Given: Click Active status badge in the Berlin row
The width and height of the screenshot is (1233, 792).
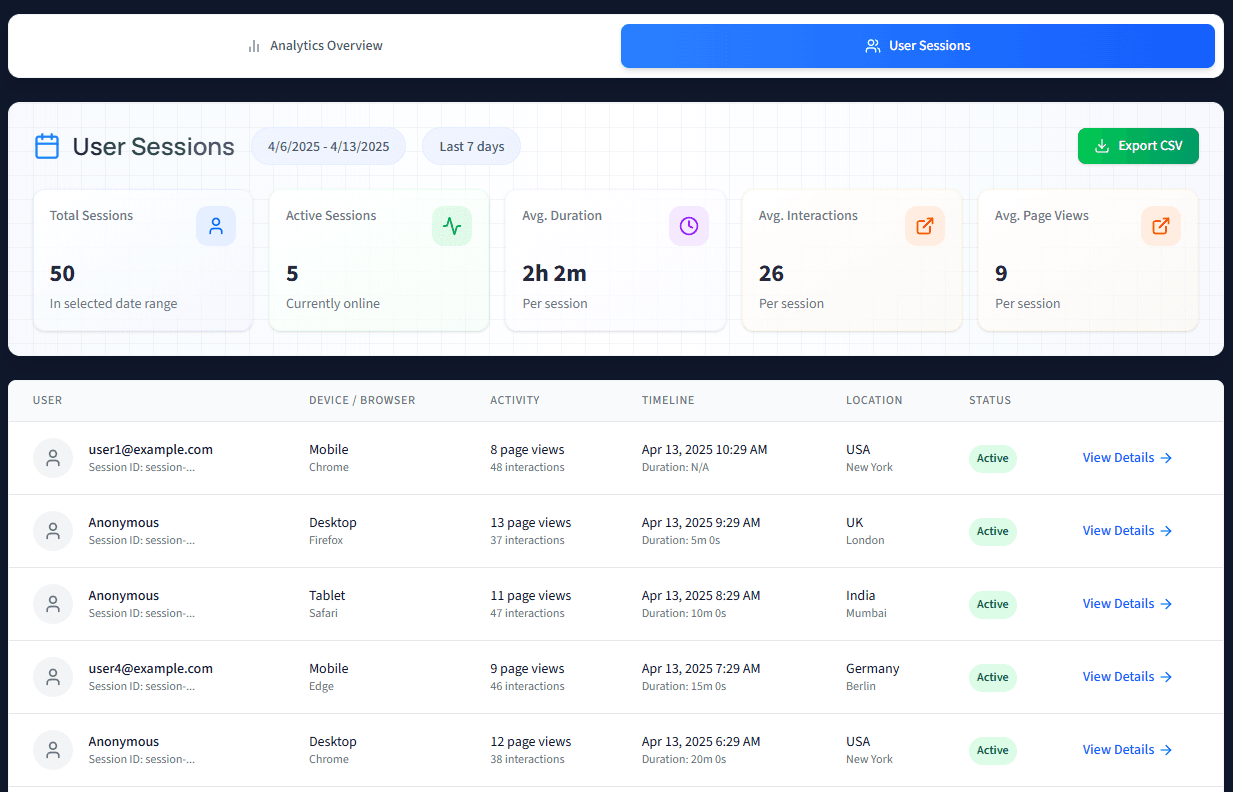Looking at the screenshot, I should [x=993, y=678].
